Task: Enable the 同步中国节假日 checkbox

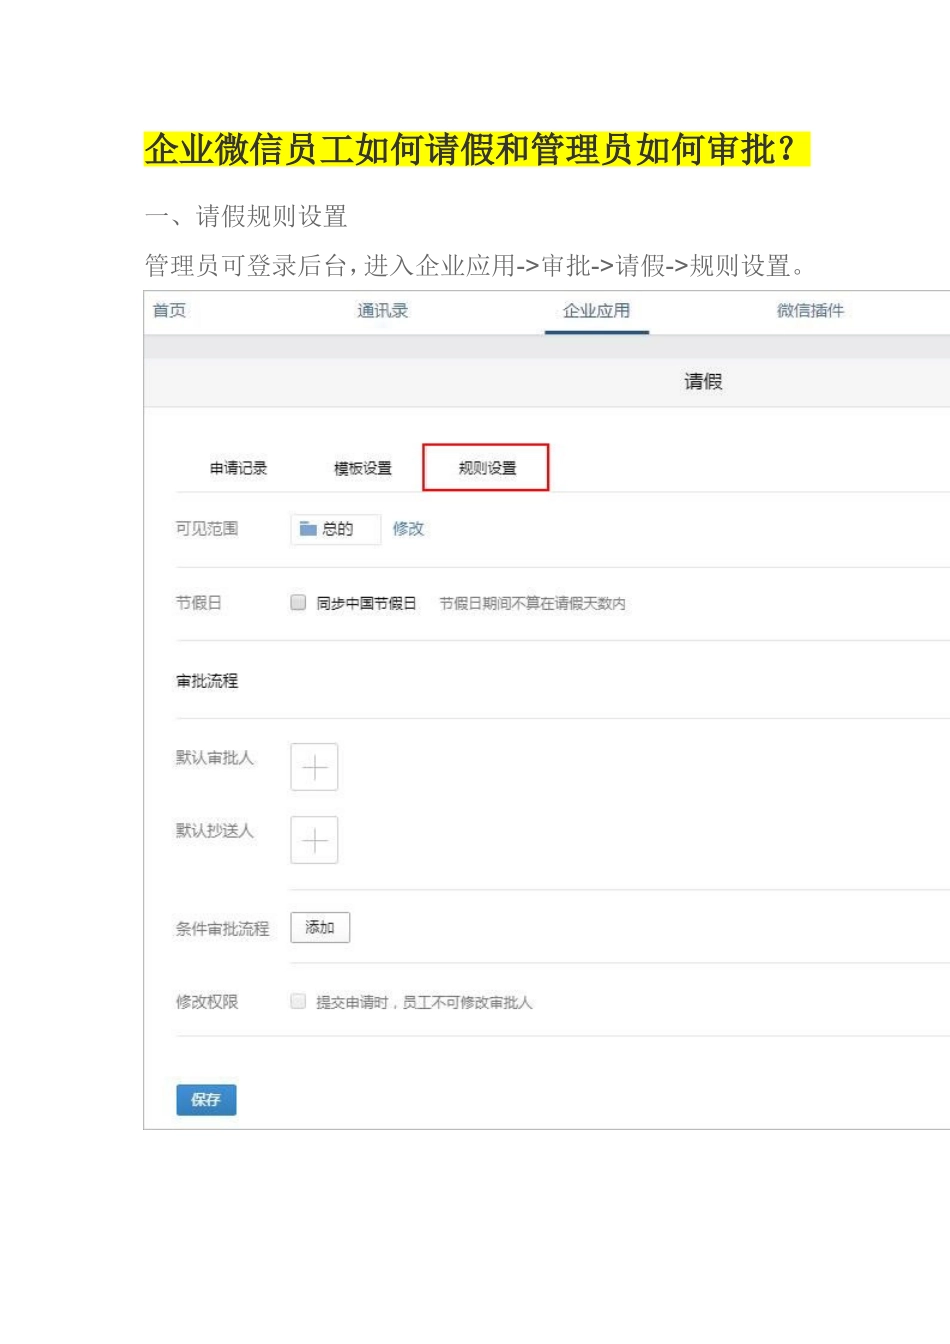Action: [298, 602]
